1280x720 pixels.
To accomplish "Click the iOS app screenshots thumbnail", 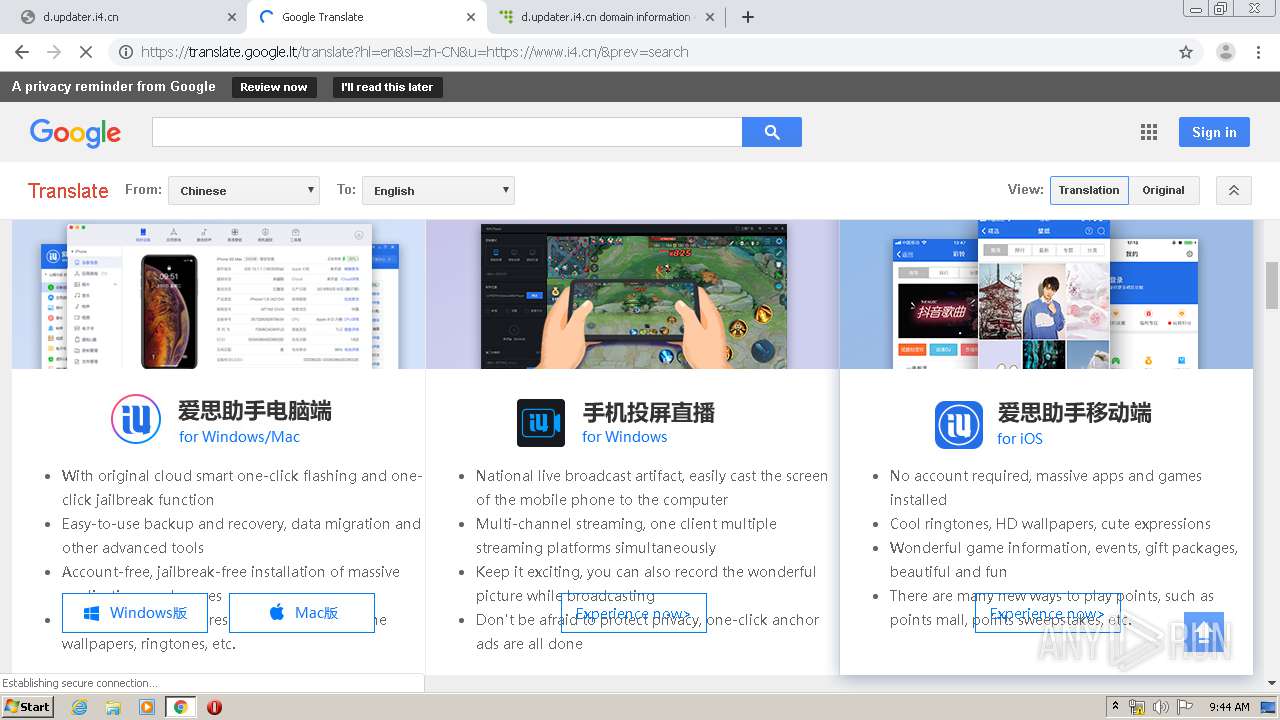I will 1046,294.
